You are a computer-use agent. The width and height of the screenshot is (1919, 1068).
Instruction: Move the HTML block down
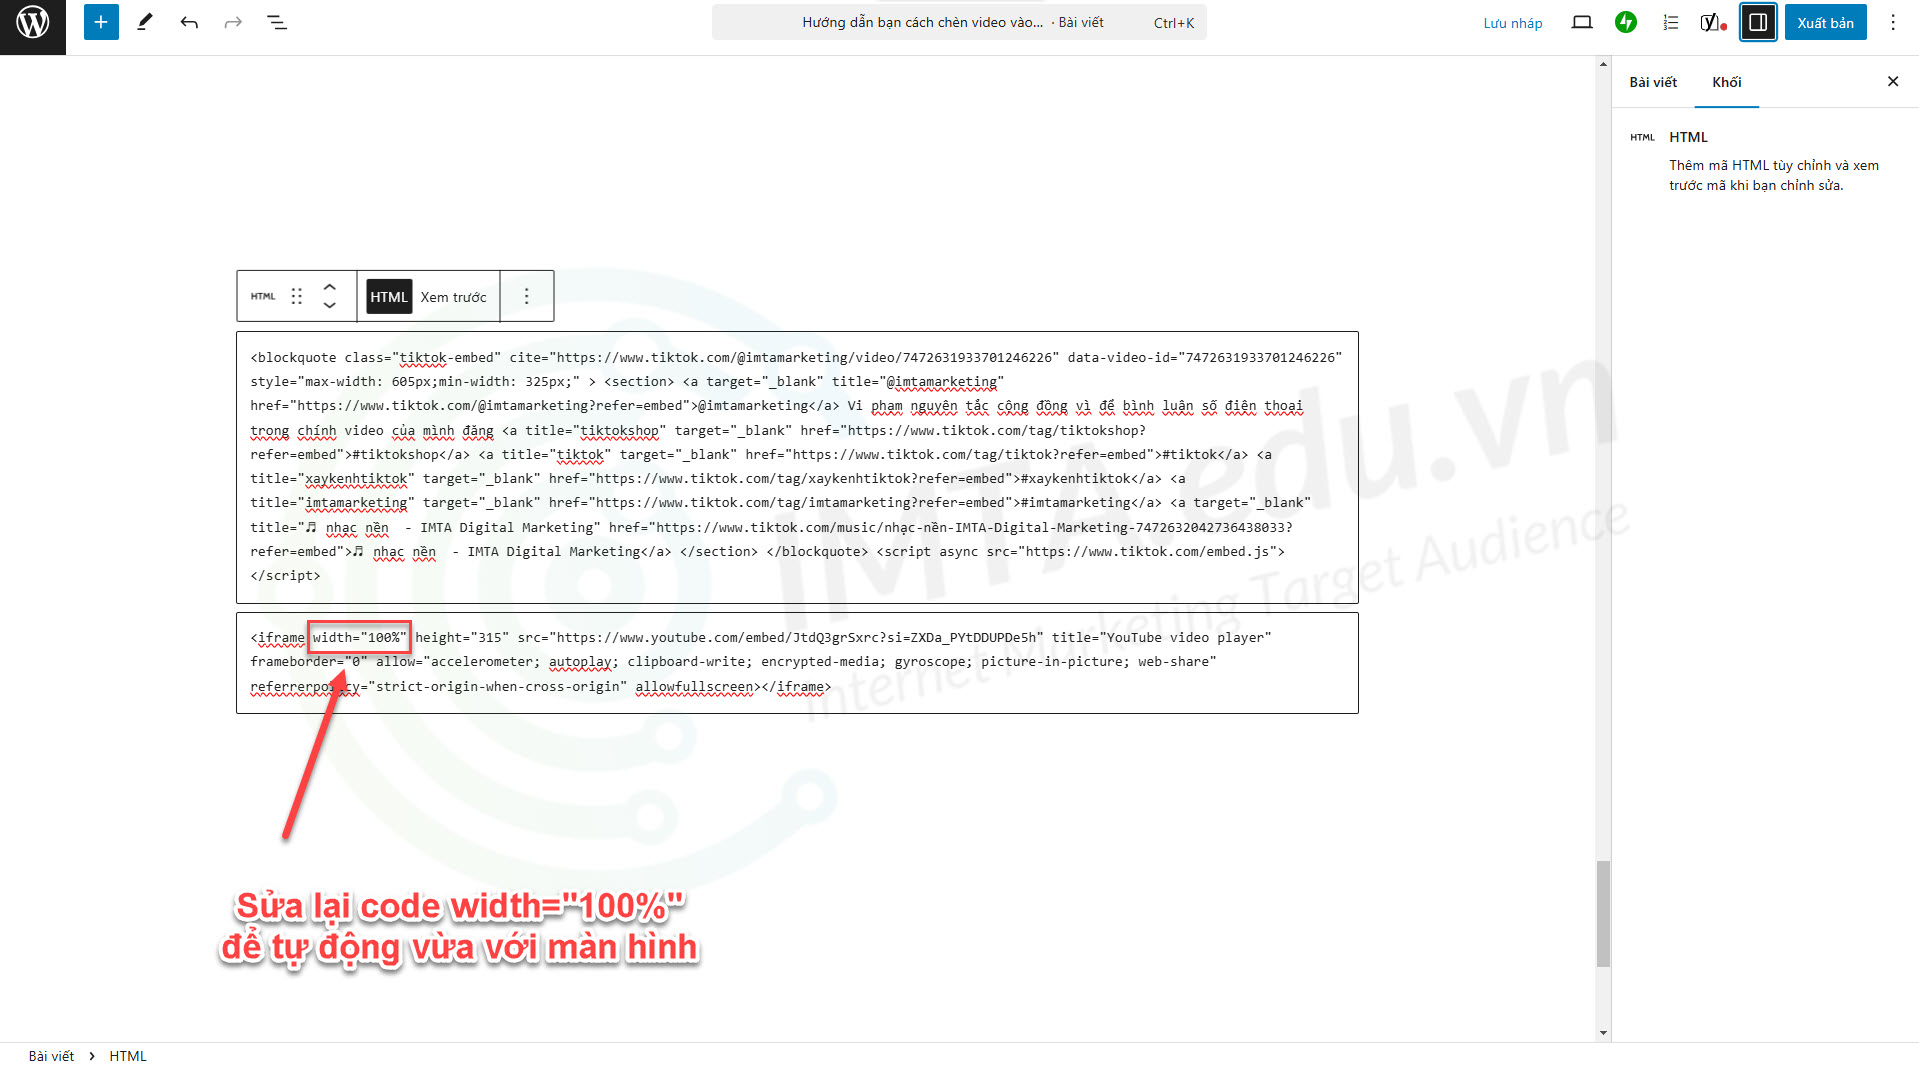click(x=329, y=306)
